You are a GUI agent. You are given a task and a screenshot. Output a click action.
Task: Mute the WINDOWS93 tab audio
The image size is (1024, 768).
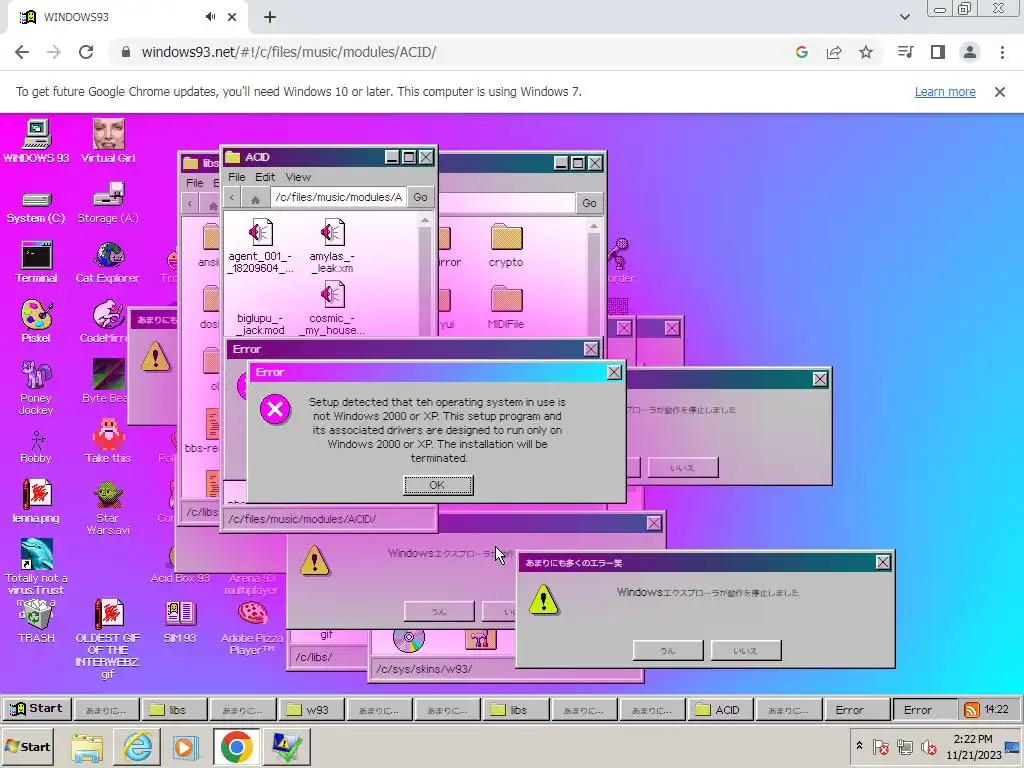(210, 17)
